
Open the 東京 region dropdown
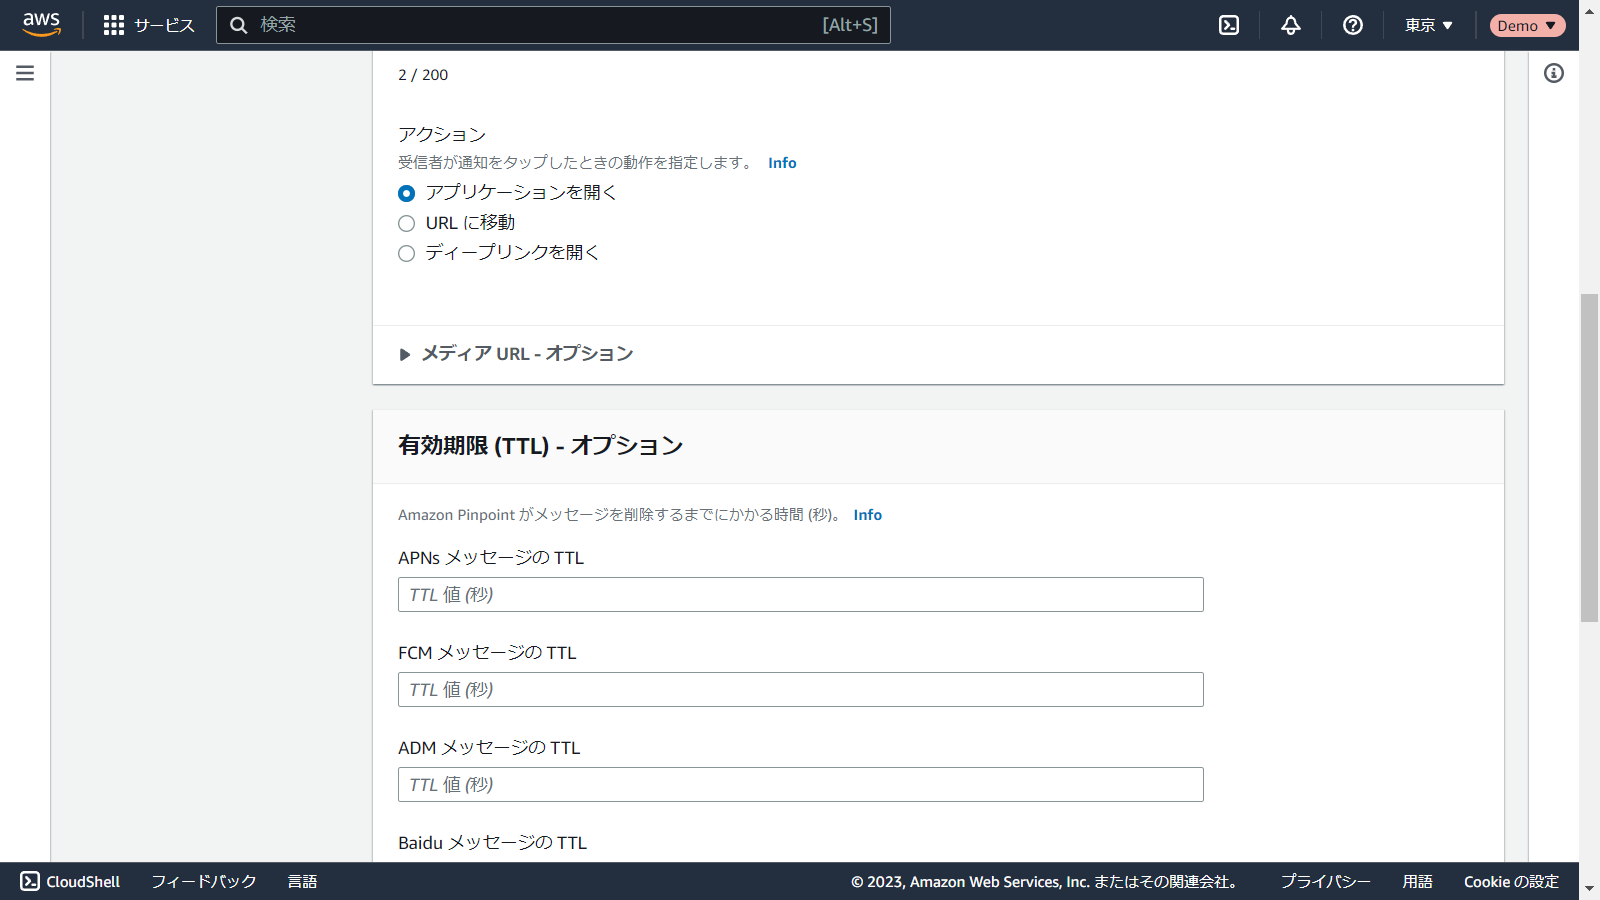coord(1428,25)
